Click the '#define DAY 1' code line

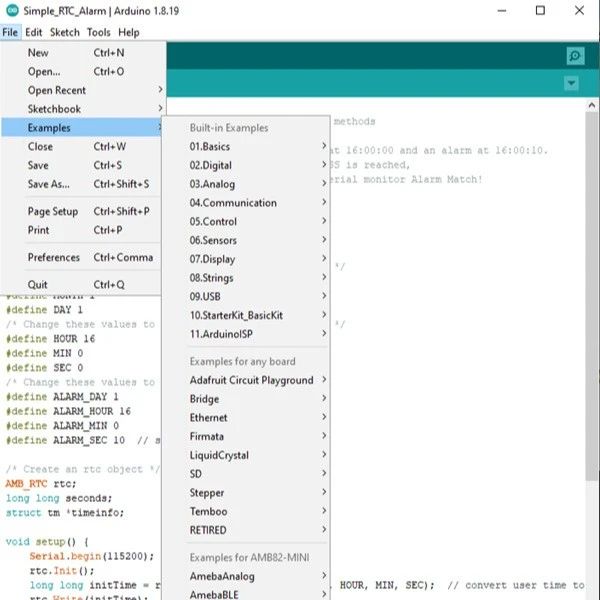pos(44,310)
